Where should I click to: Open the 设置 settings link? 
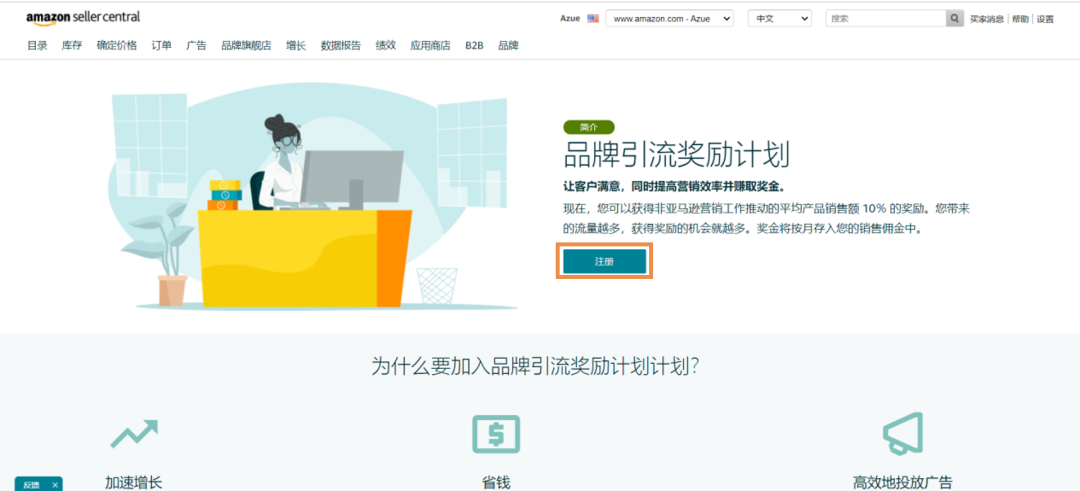pos(1045,19)
